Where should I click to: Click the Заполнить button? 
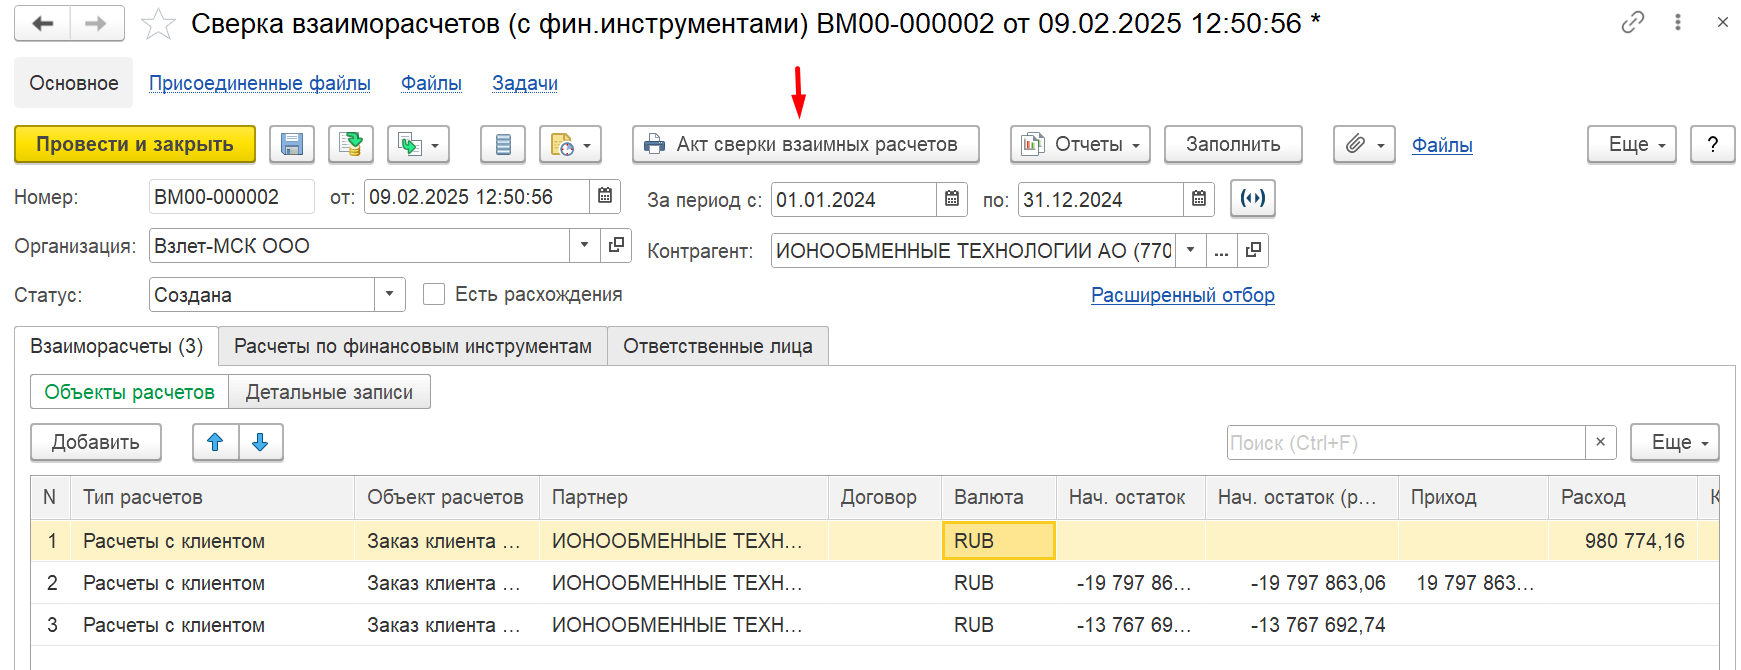click(1233, 144)
